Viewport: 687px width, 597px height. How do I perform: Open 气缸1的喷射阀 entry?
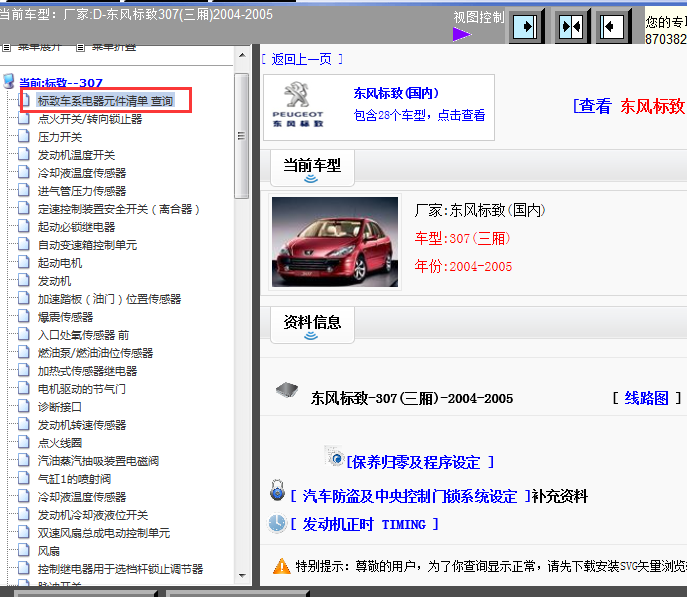tap(74, 479)
